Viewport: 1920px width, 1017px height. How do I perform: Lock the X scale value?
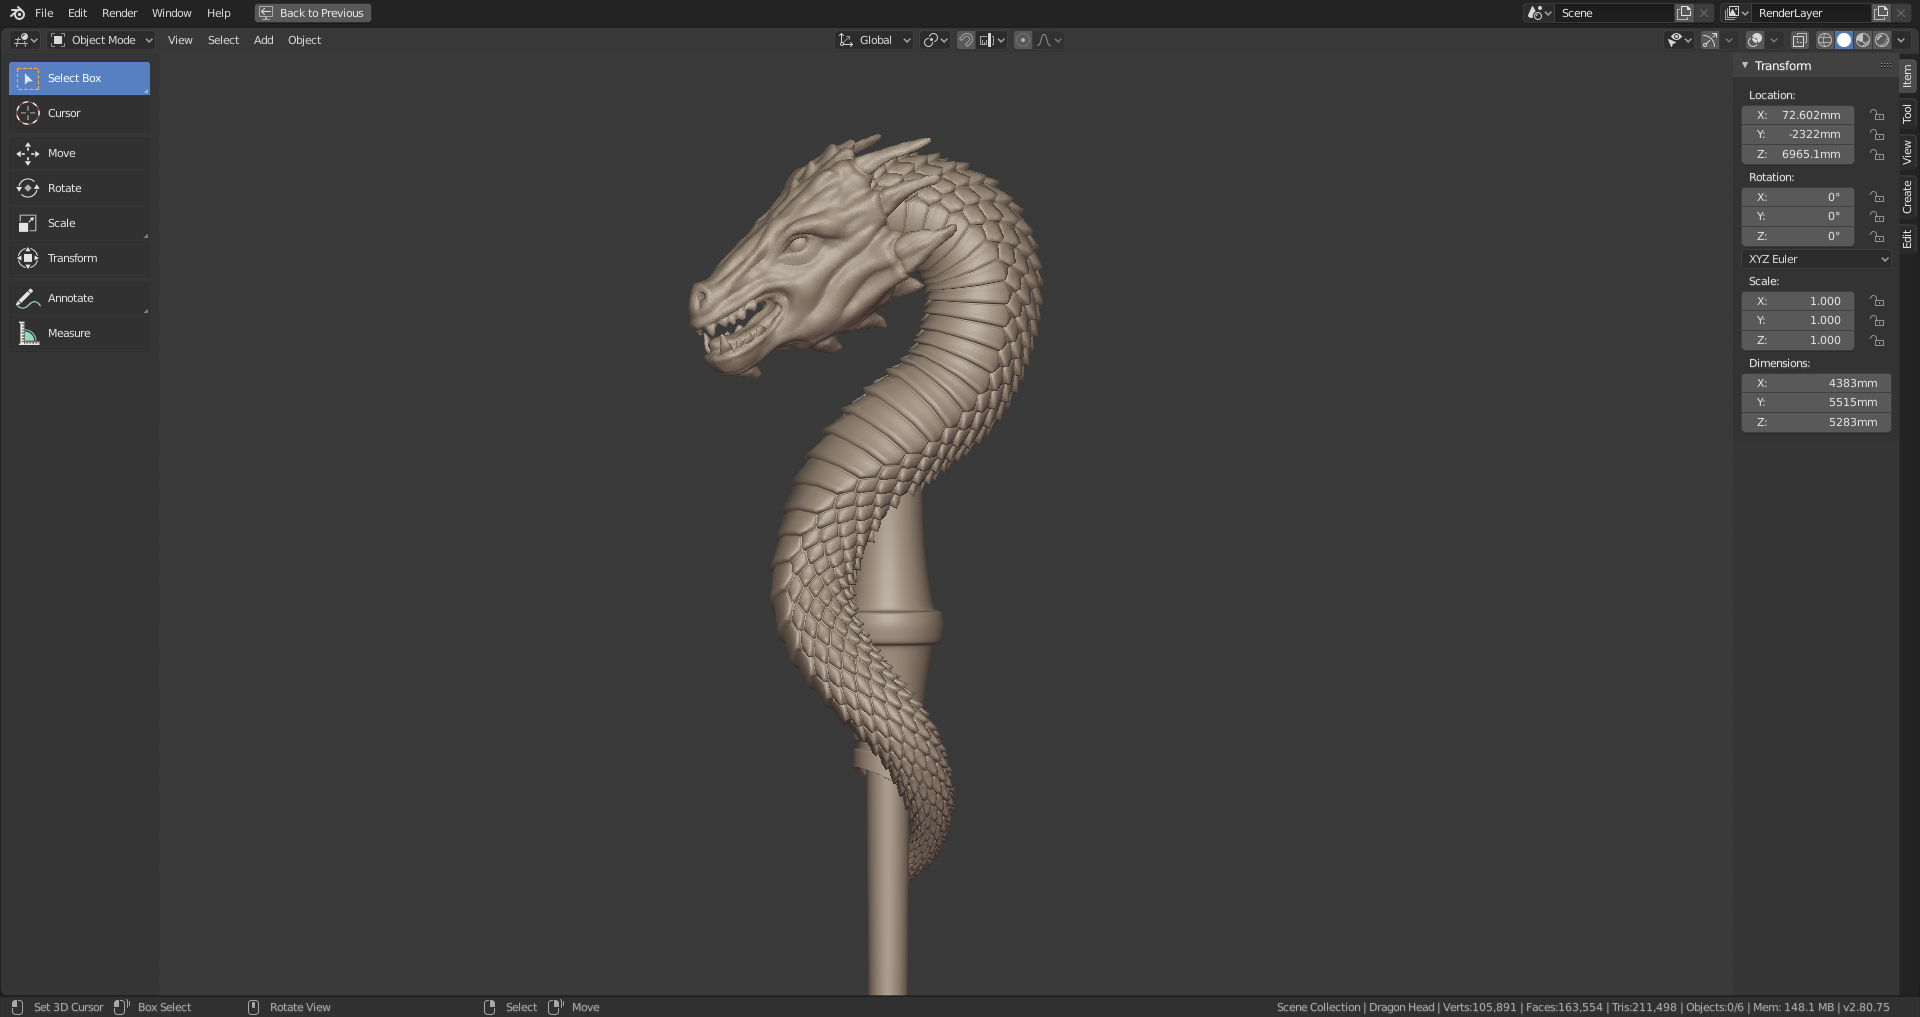1877,301
